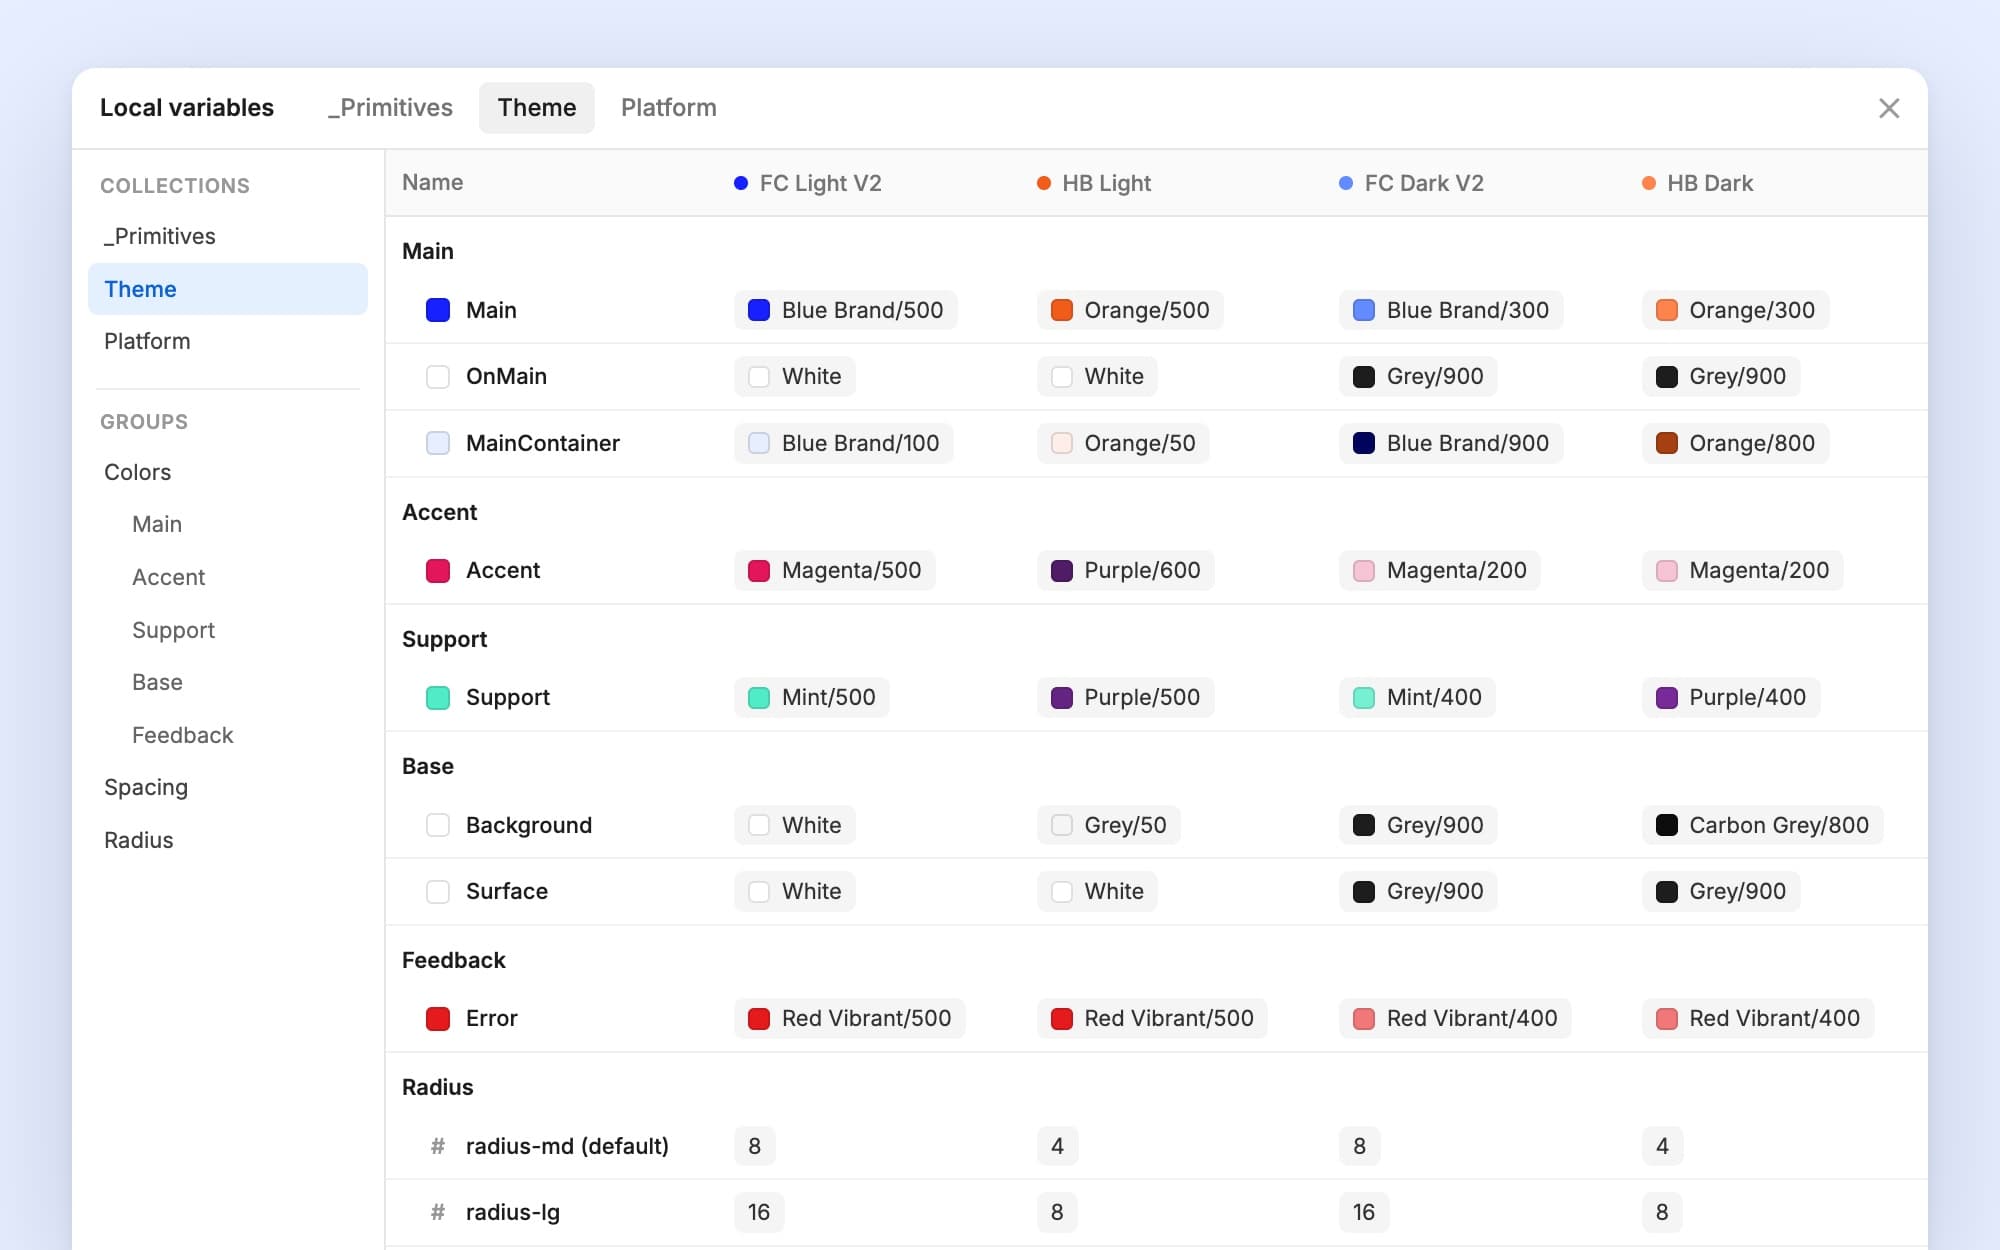Select the Background variable name
This screenshot has height=1250, width=2000.
tap(529, 825)
